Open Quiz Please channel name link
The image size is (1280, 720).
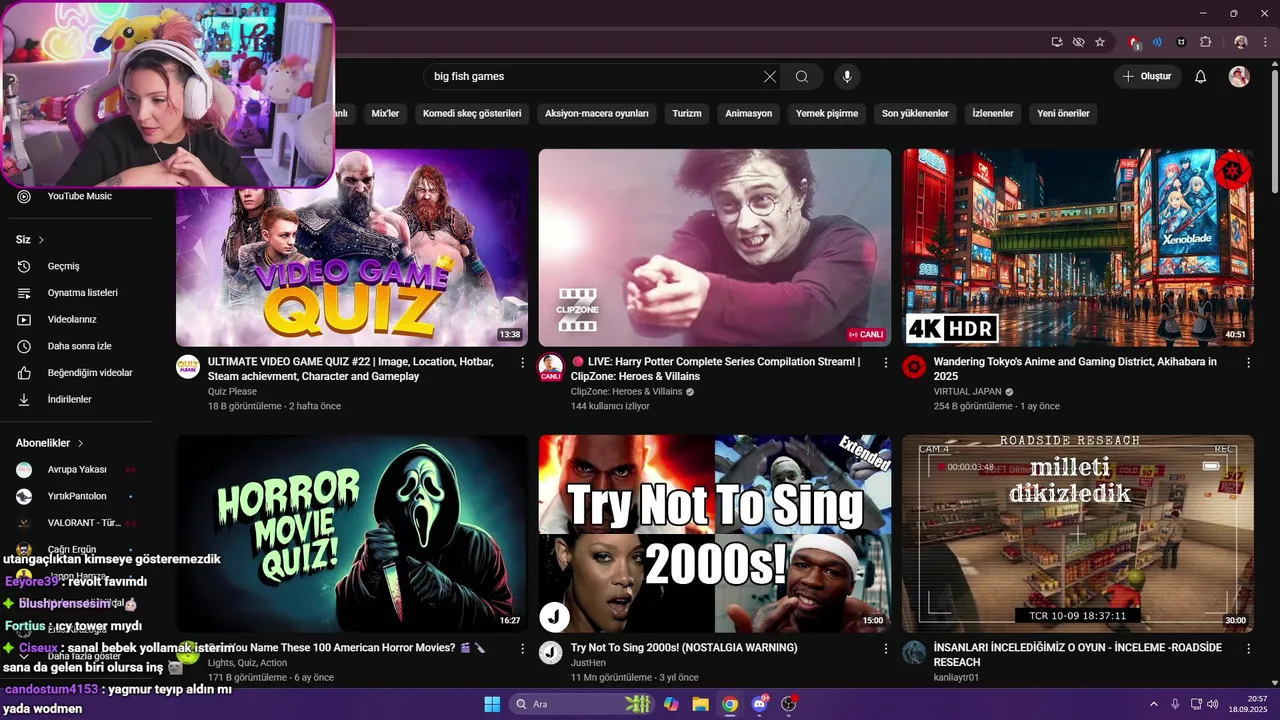(x=232, y=392)
